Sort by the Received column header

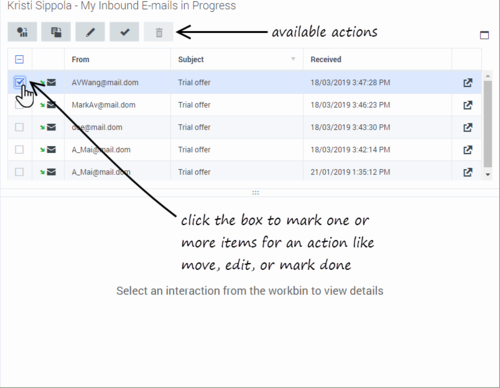(326, 59)
